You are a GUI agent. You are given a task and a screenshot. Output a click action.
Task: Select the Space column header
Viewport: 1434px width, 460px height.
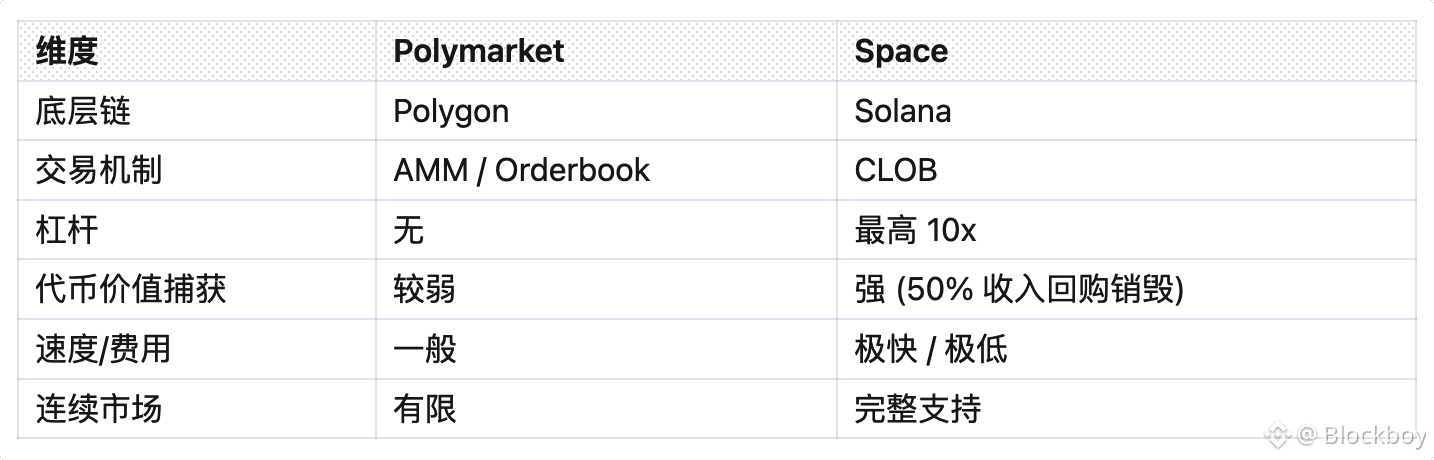click(x=901, y=51)
